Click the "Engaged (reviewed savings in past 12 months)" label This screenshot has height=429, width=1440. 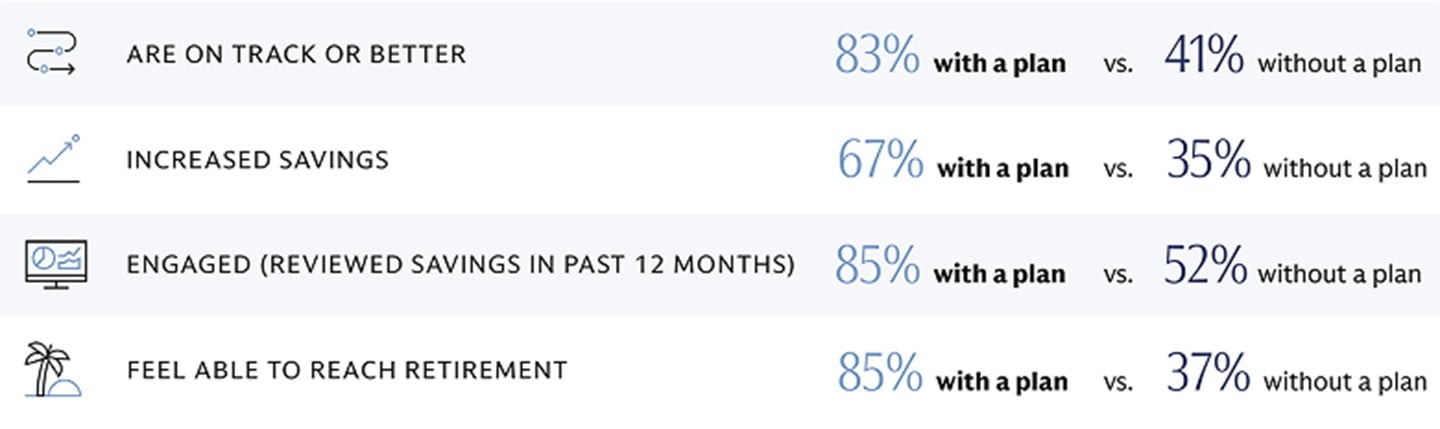(x=461, y=265)
